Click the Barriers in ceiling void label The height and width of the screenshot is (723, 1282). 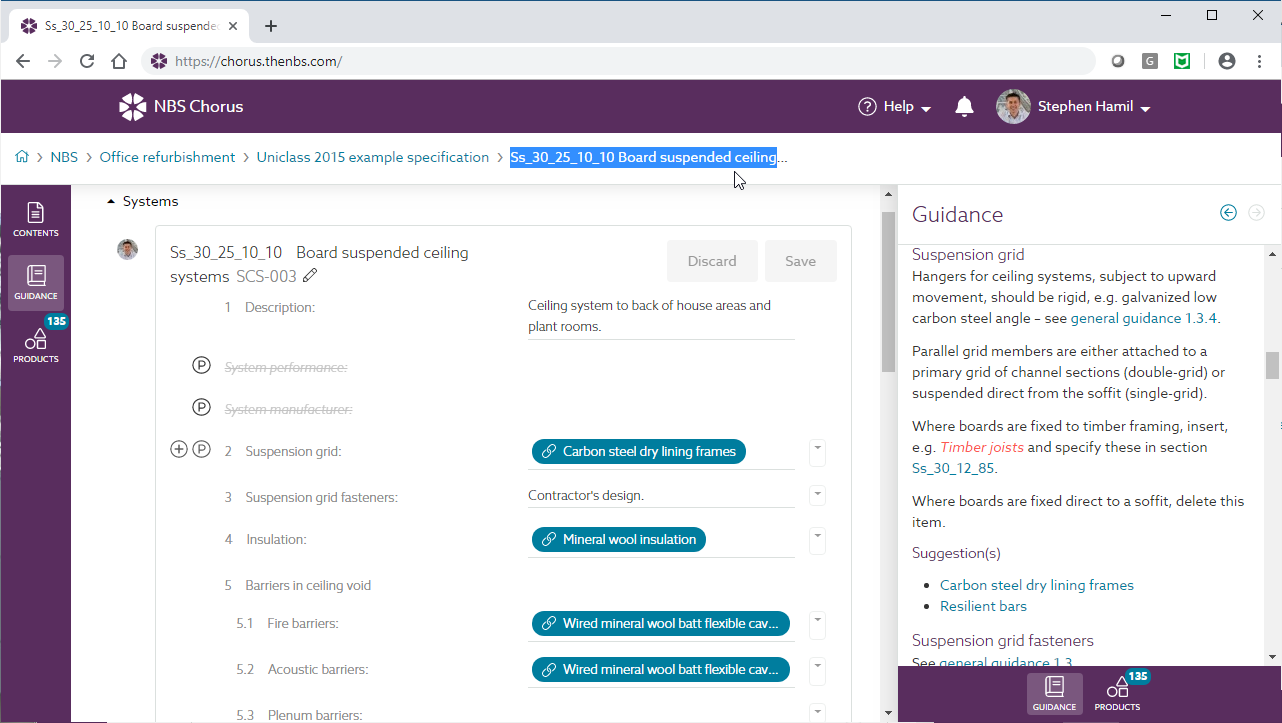pos(308,585)
